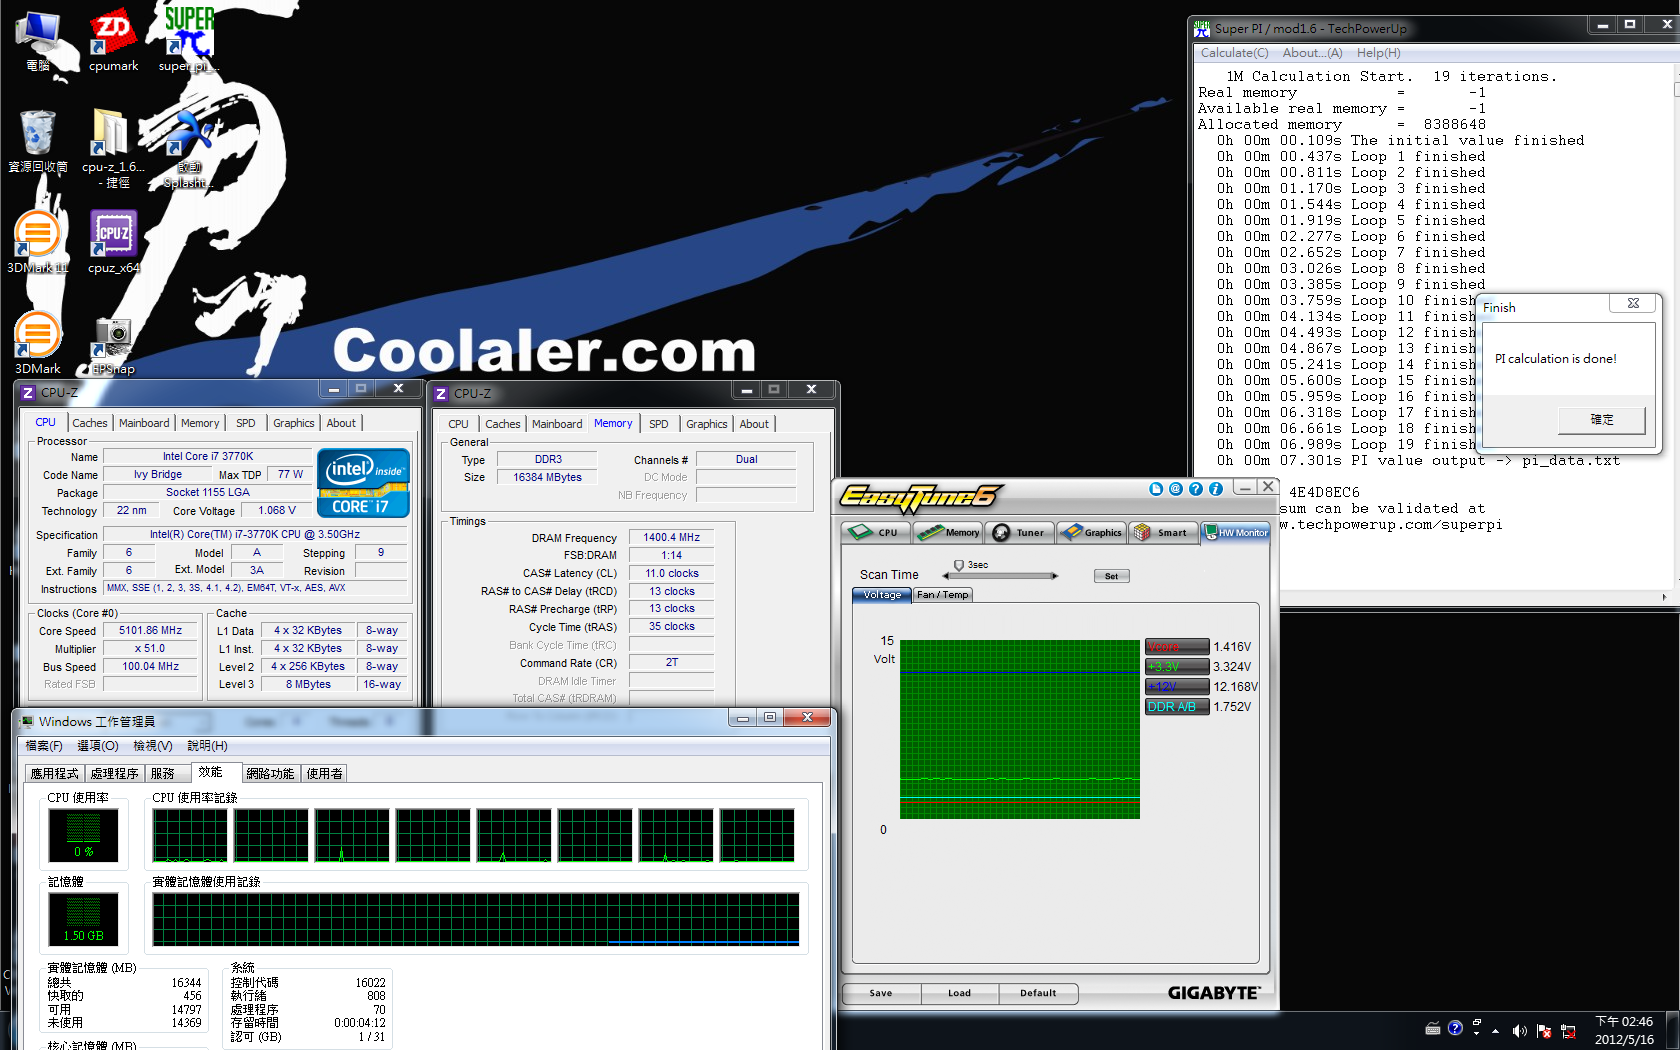Screen dimensions: 1680x1050
Task: Show hidden system tray icons arrow
Action: 1495,1030
